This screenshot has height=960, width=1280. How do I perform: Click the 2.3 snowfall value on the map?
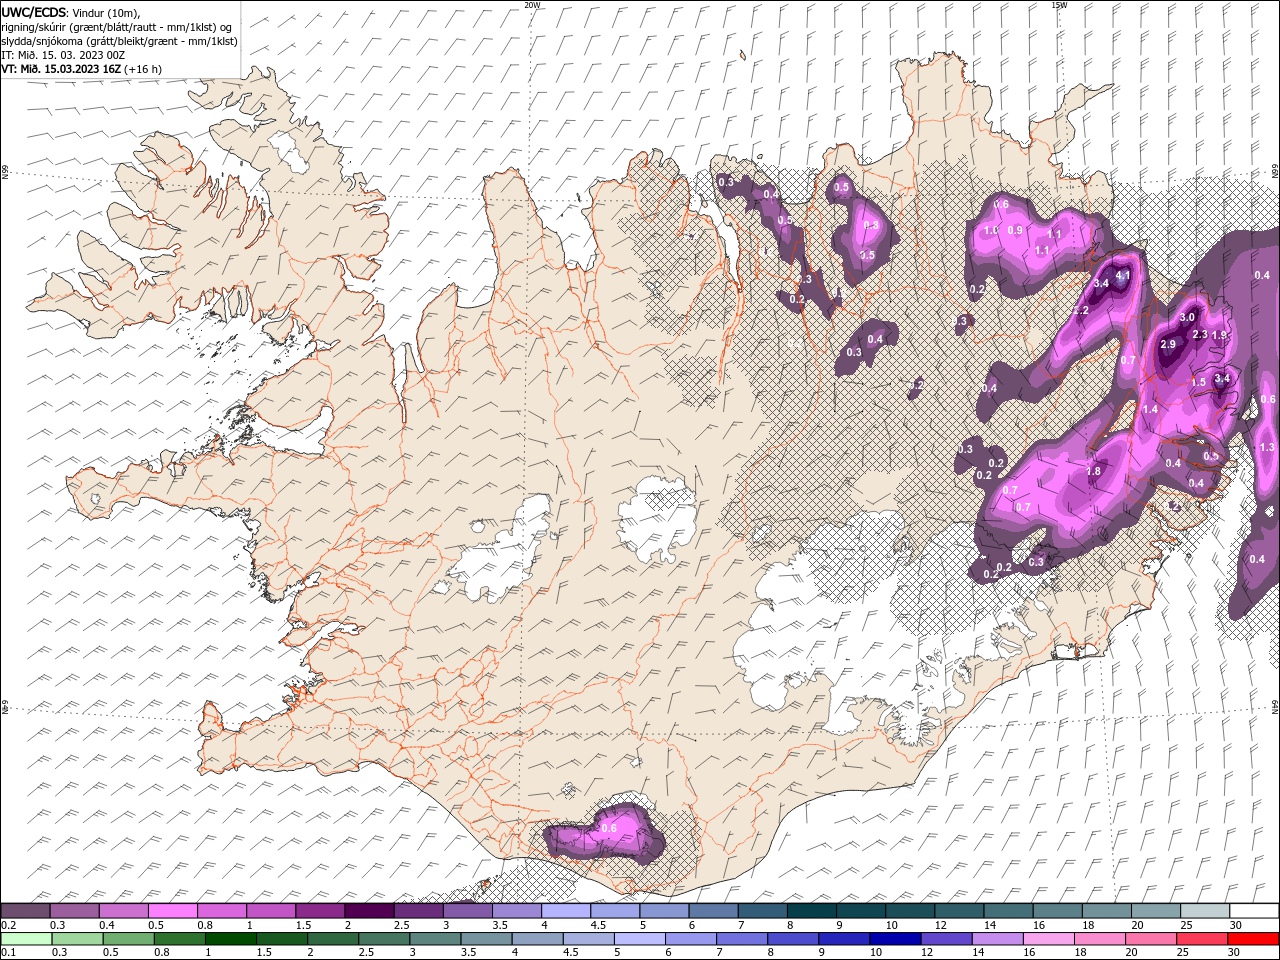tap(1201, 334)
